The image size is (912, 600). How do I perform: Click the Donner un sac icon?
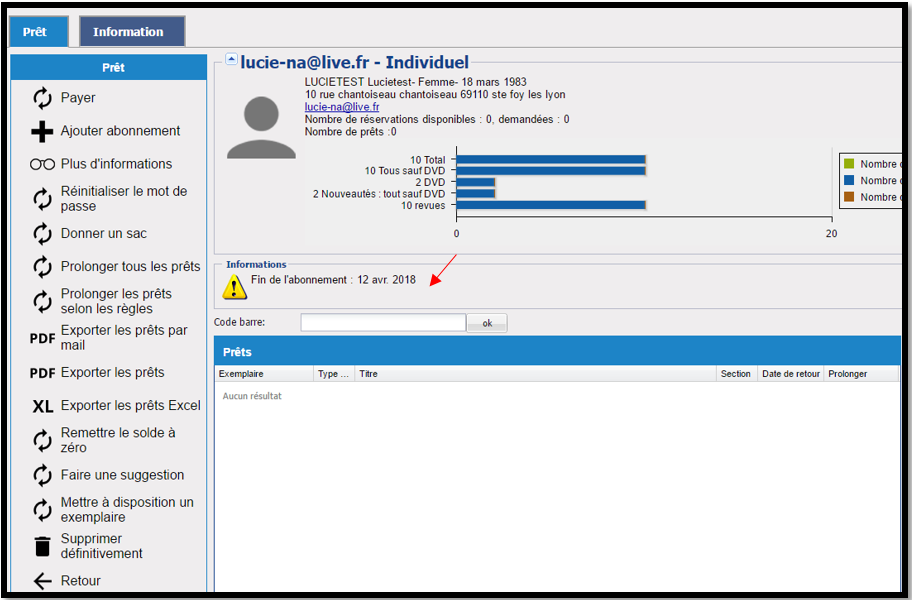tap(42, 234)
